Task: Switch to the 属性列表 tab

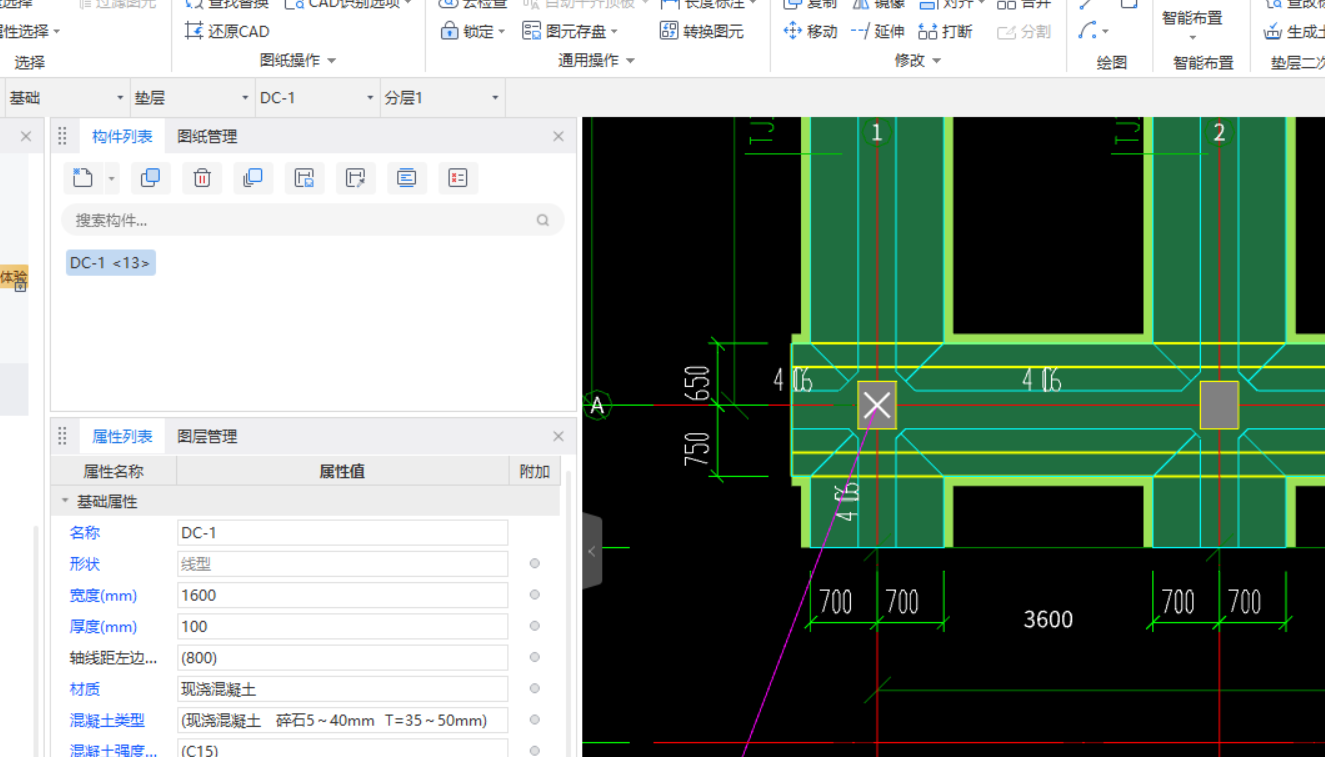Action: [x=122, y=436]
